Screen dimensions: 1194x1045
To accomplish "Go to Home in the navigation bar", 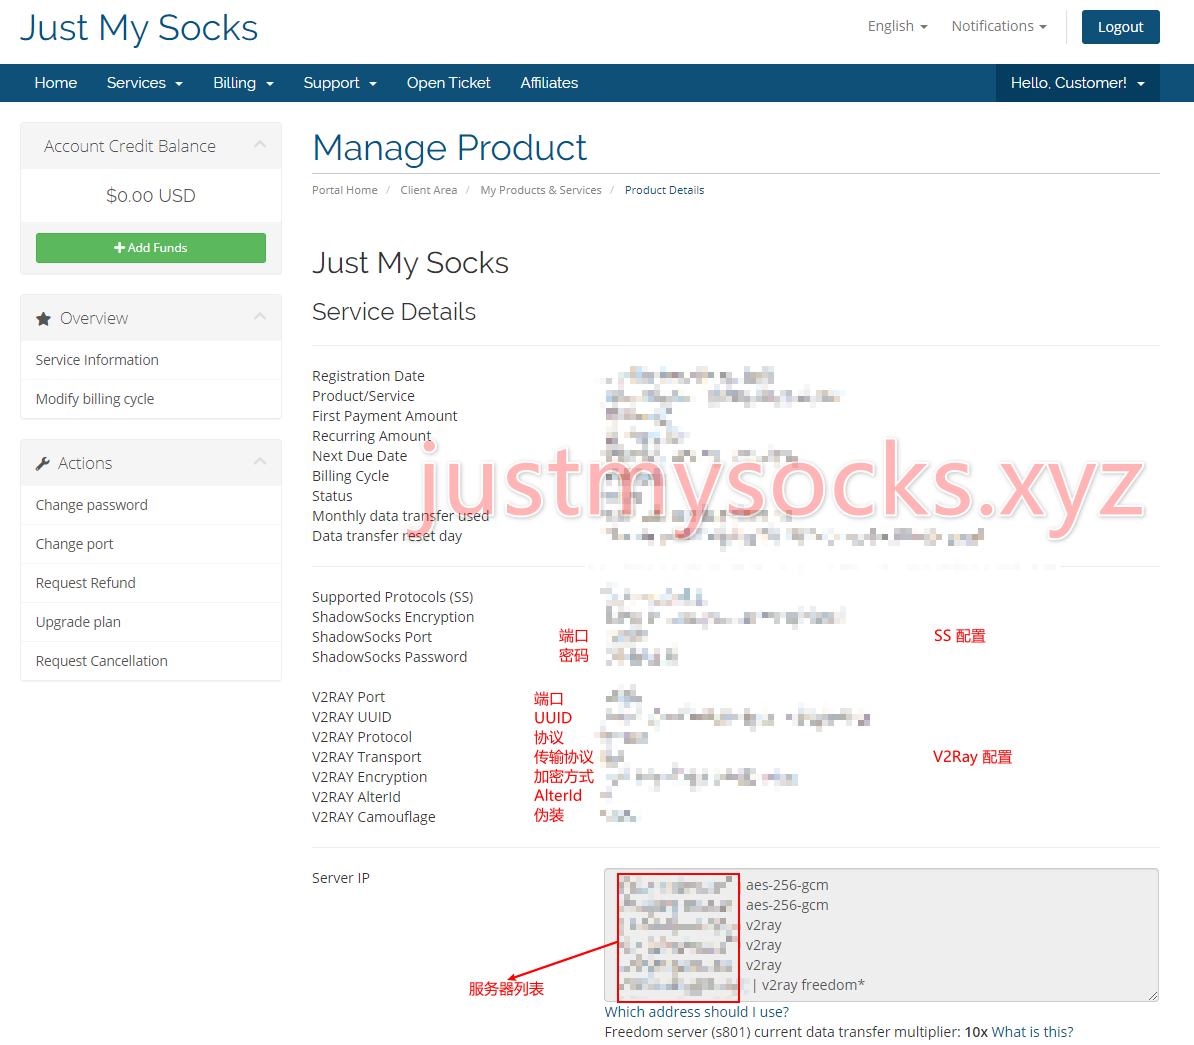I will coord(56,83).
